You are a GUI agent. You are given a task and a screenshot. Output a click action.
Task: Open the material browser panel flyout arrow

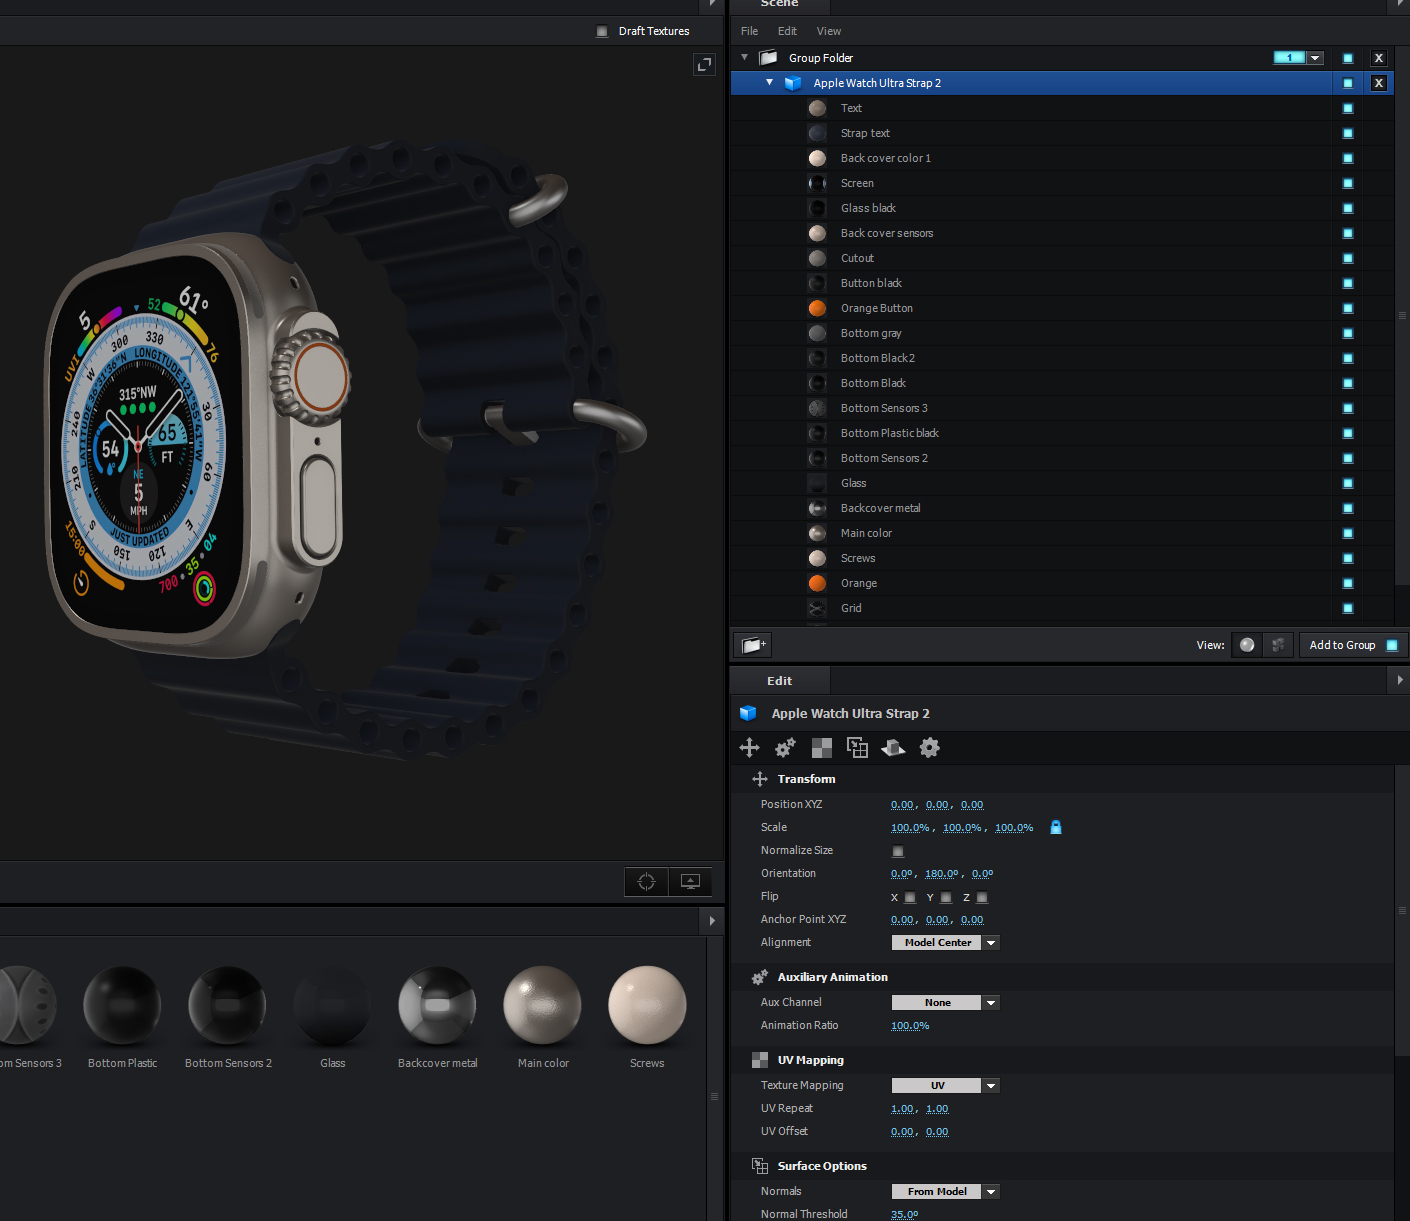click(712, 920)
